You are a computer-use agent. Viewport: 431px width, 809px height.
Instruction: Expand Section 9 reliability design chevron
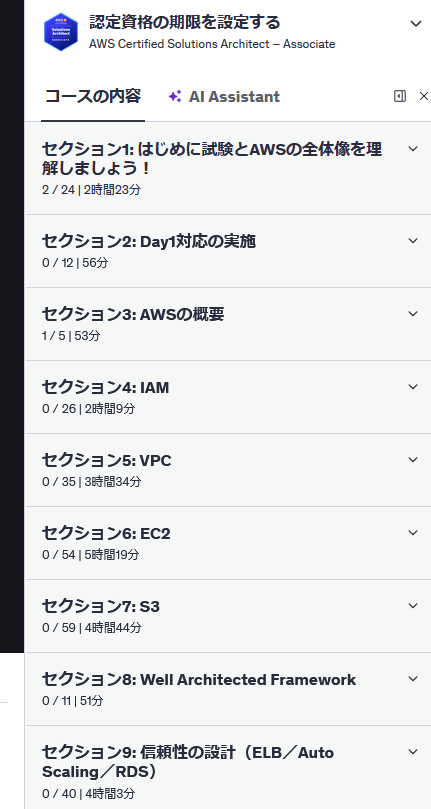pyautogui.click(x=412, y=752)
